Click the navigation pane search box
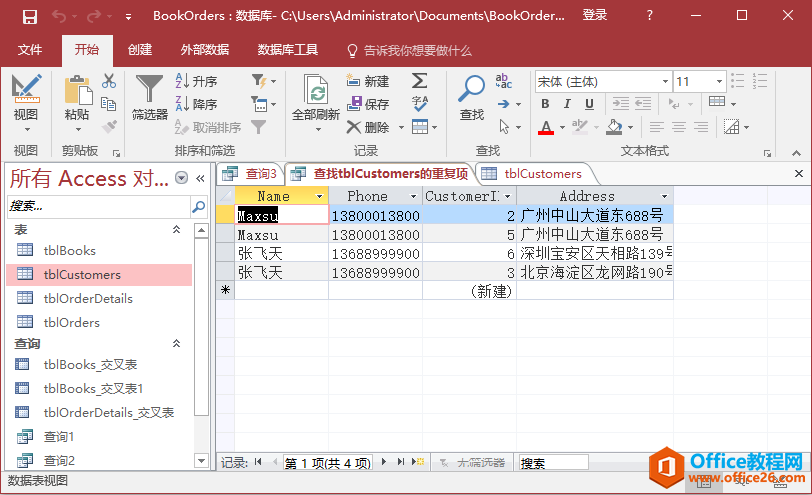This screenshot has width=812, height=495. (98, 205)
